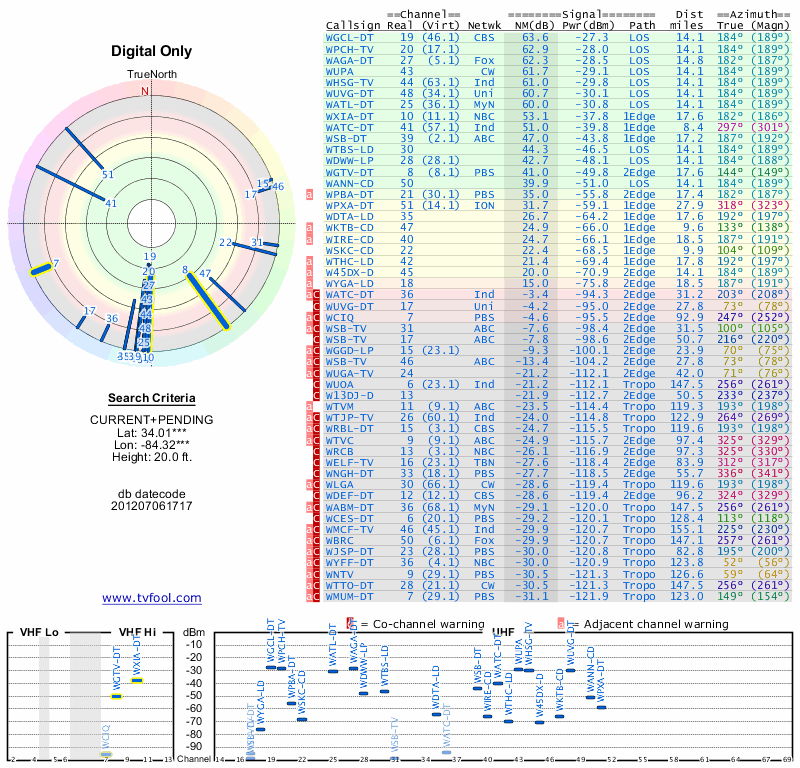Click the Digital Only title above the radar
This screenshot has height=768, width=800.
point(152,51)
